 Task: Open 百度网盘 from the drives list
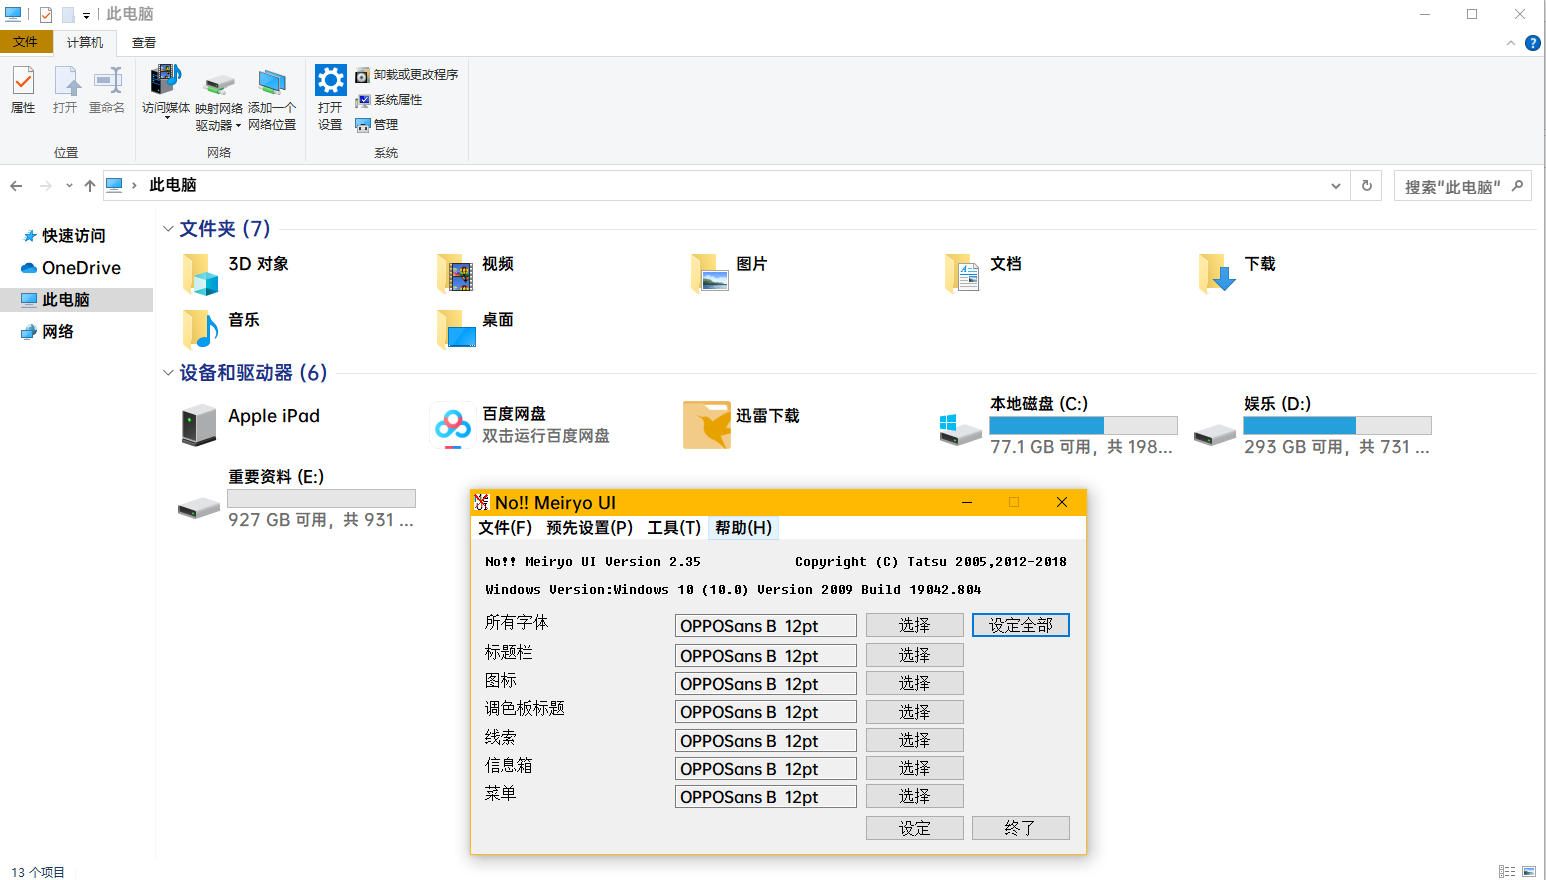click(x=453, y=424)
